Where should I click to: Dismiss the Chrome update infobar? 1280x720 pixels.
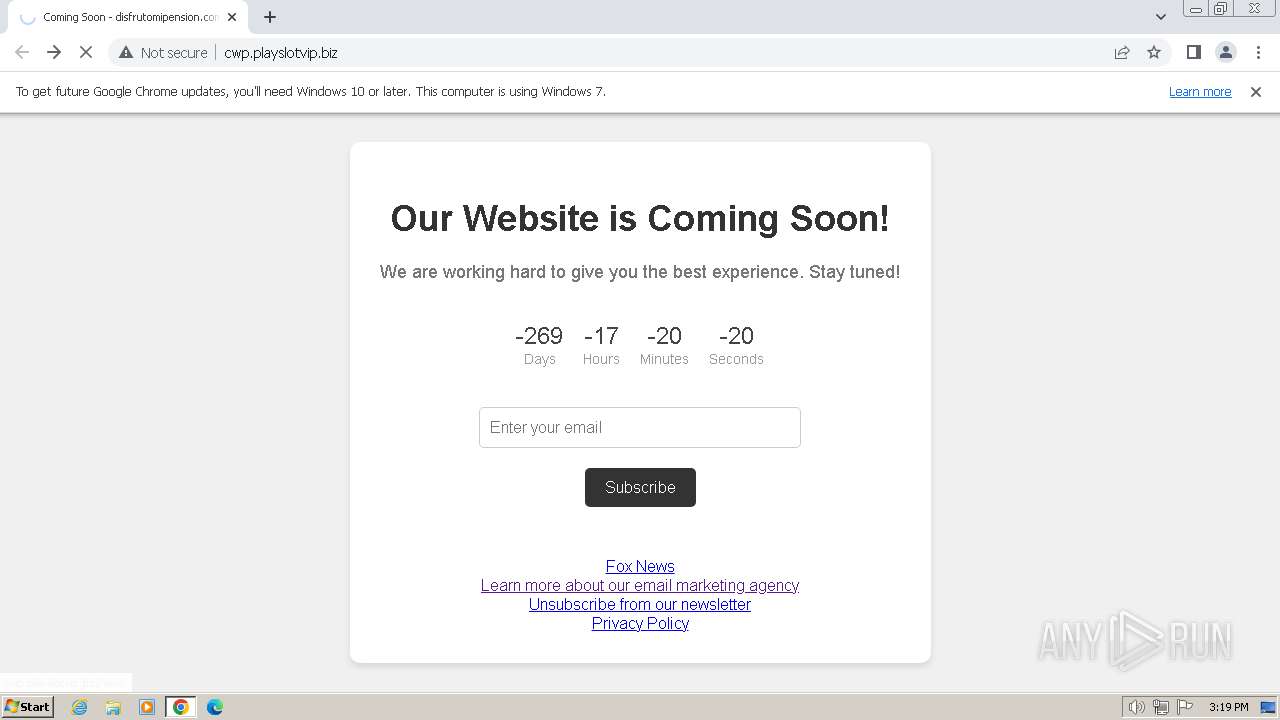click(x=1256, y=91)
